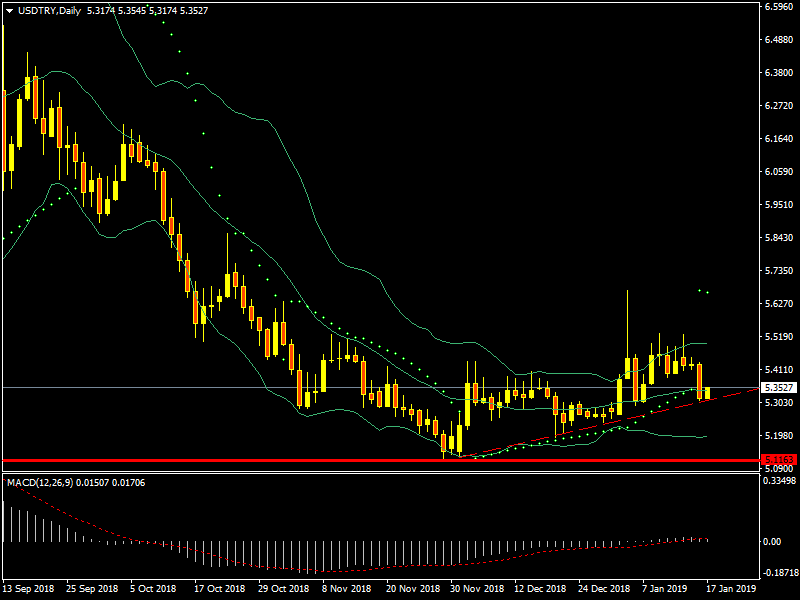This screenshot has width=800, height=600.
Task: Click the current price tag 5.3527
Action: coord(777,387)
